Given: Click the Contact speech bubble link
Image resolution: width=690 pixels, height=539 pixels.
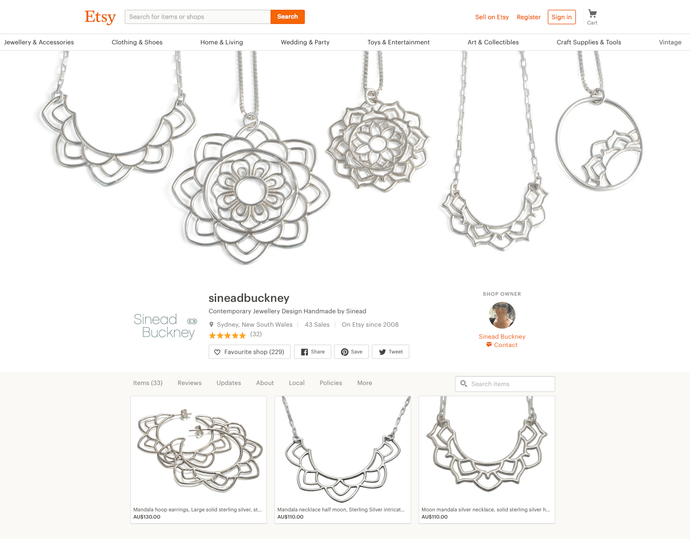Looking at the screenshot, I should [502, 345].
